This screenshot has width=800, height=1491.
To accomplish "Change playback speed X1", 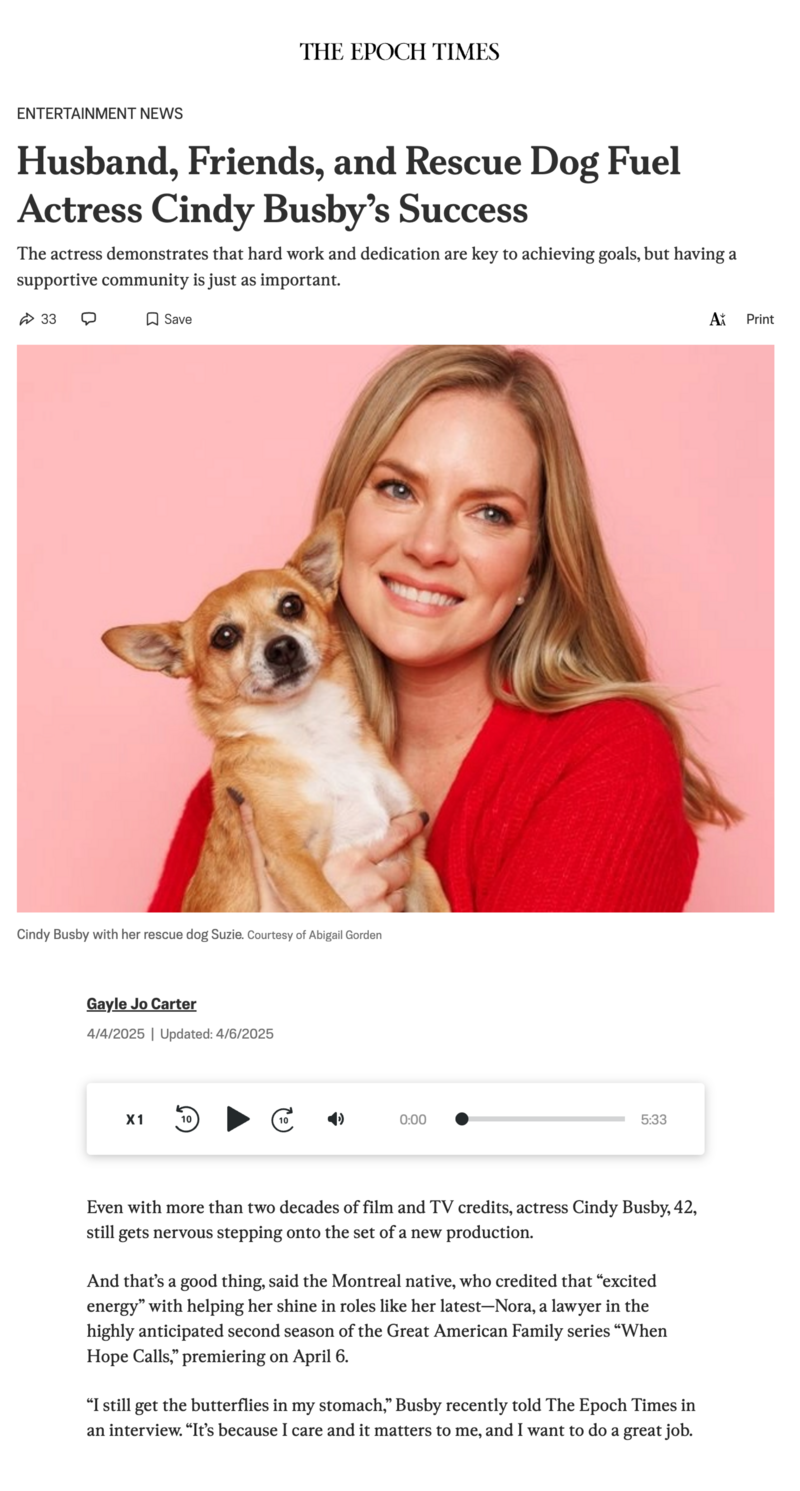I will pyautogui.click(x=135, y=1119).
